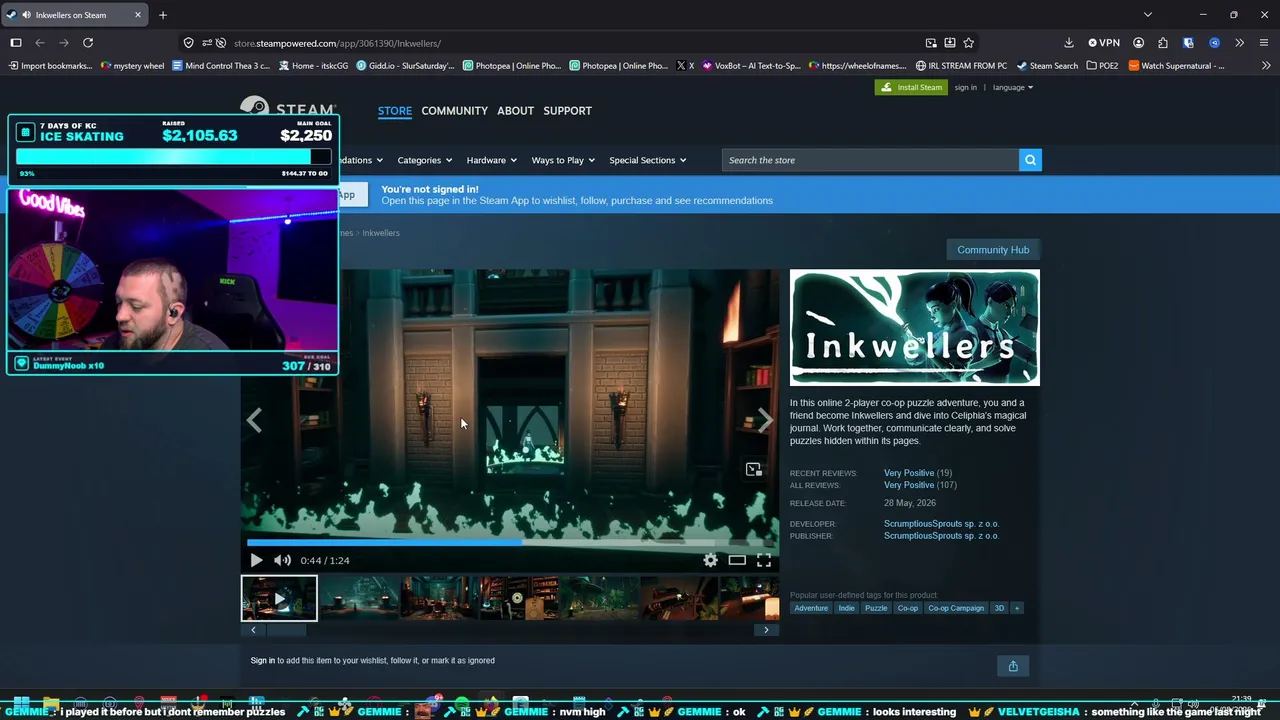Screen dimensions: 1280x720
Task: Click the address bar URL
Action: click(x=337, y=43)
